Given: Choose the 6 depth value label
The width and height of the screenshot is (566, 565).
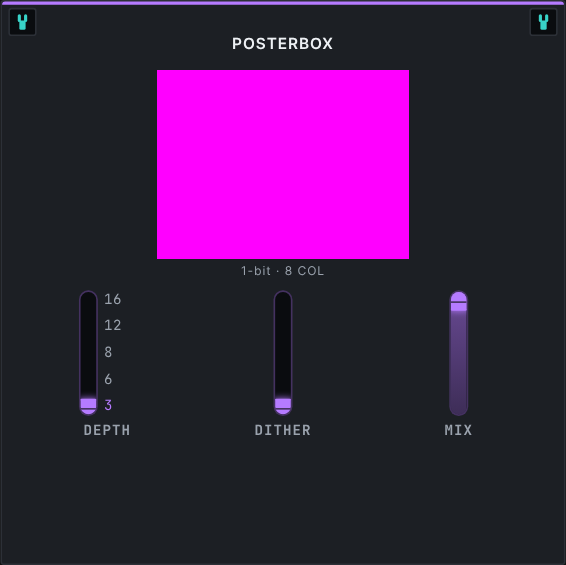Looking at the screenshot, I should (x=108, y=379).
